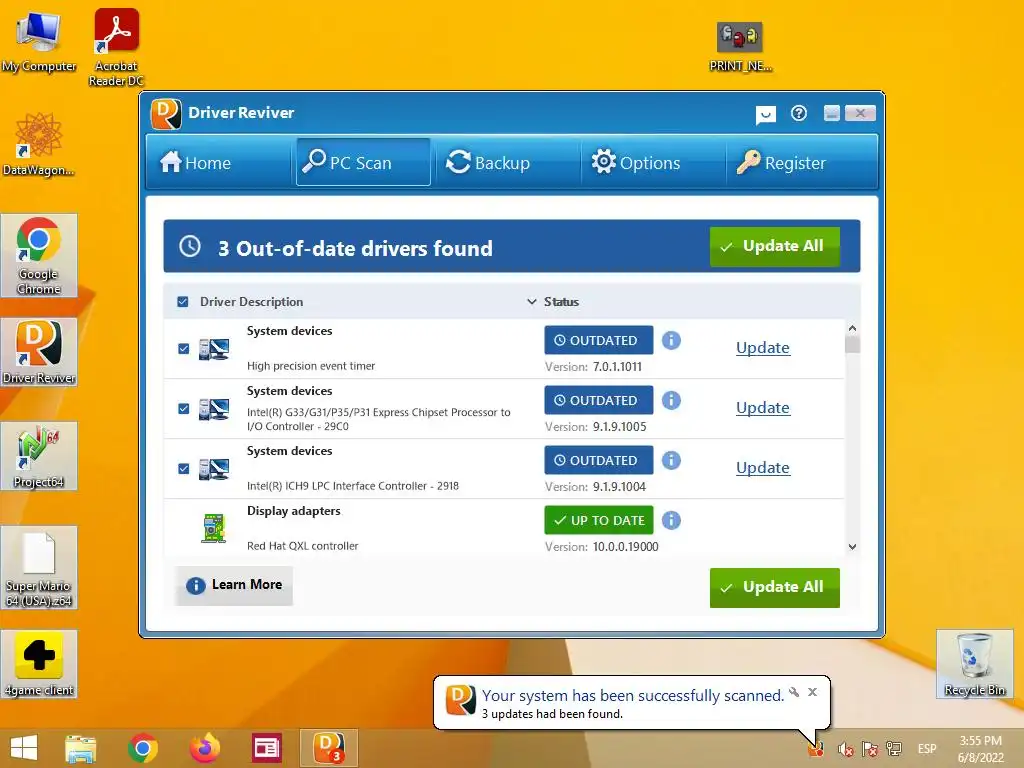Click the taskbar clock showing 3:55 PM

(980, 749)
